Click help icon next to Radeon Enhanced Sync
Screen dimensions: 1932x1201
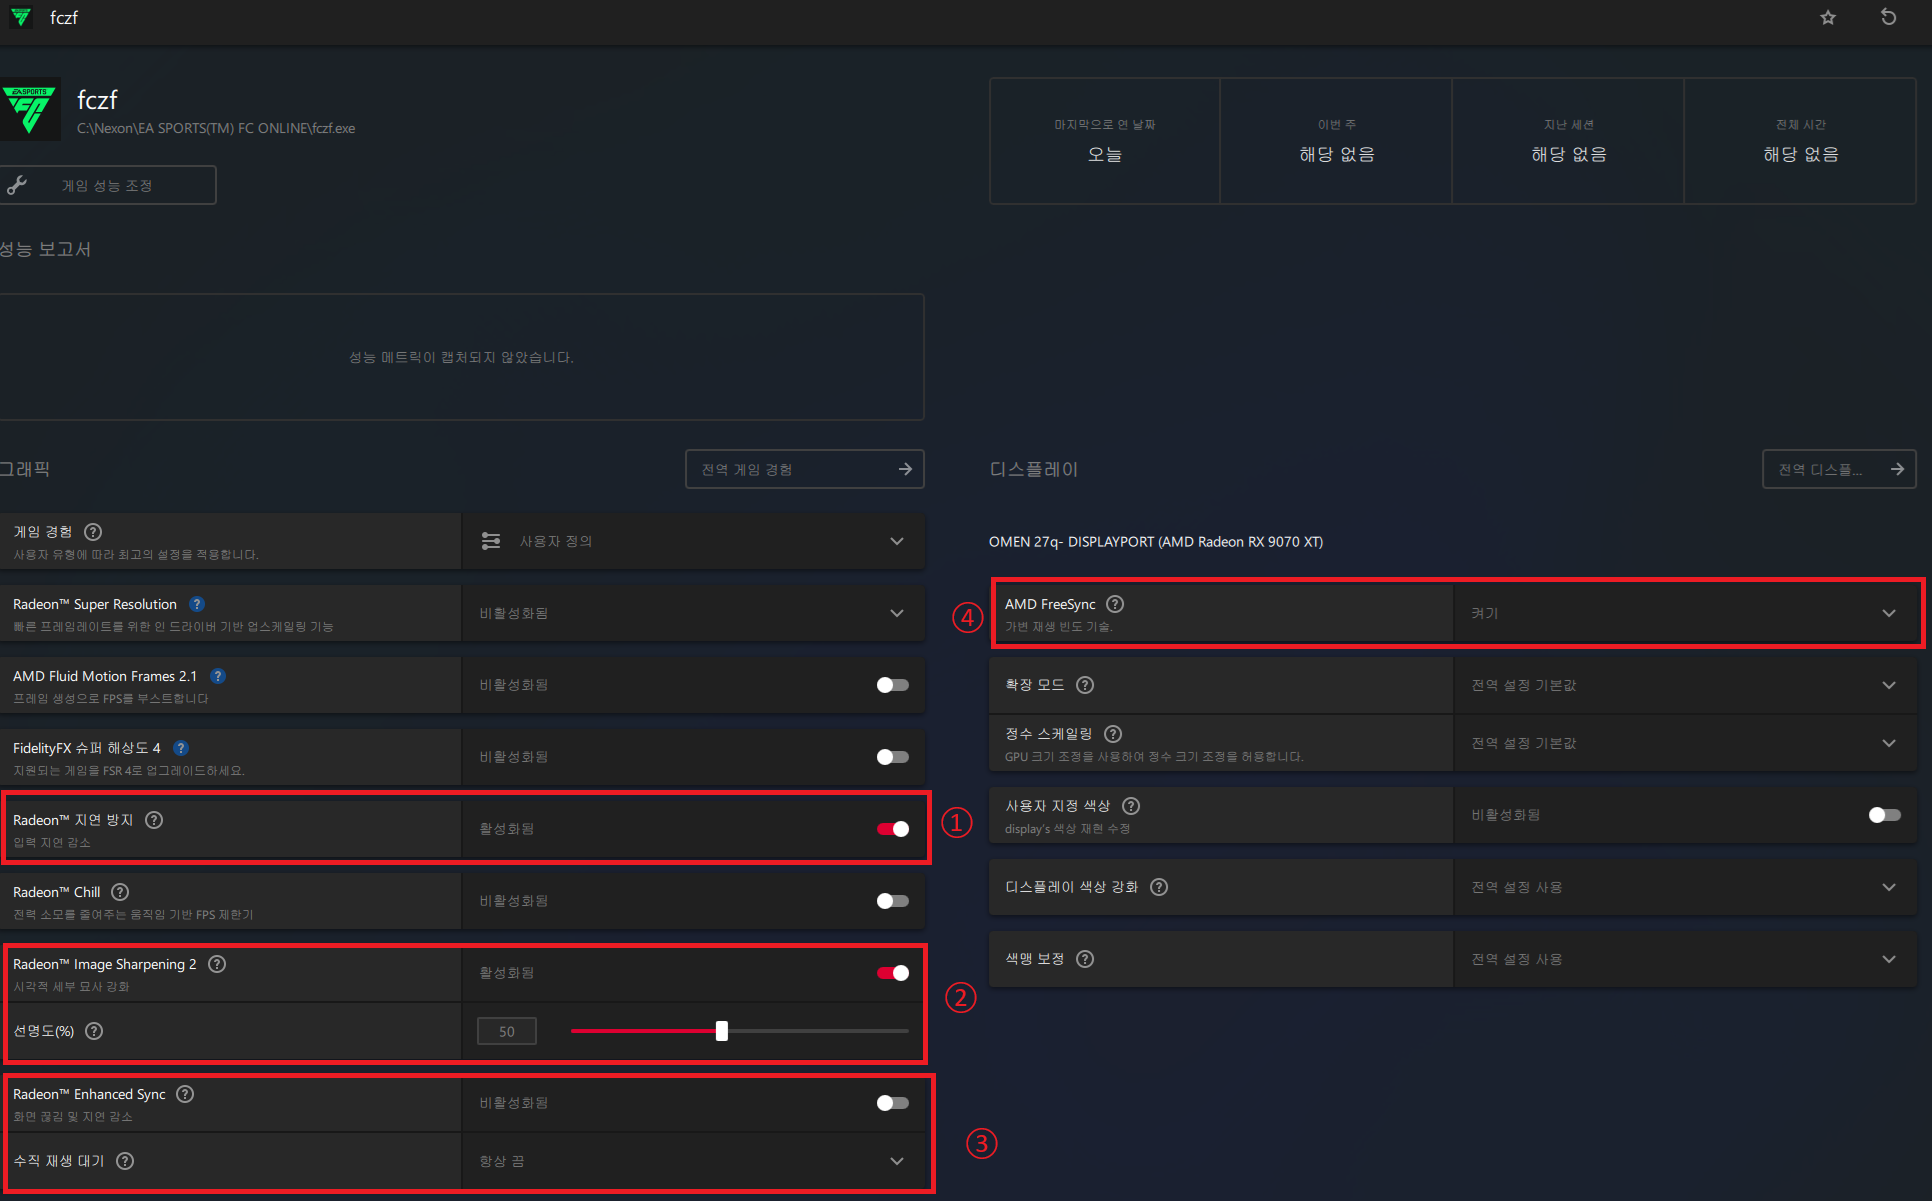pyautogui.click(x=185, y=1094)
